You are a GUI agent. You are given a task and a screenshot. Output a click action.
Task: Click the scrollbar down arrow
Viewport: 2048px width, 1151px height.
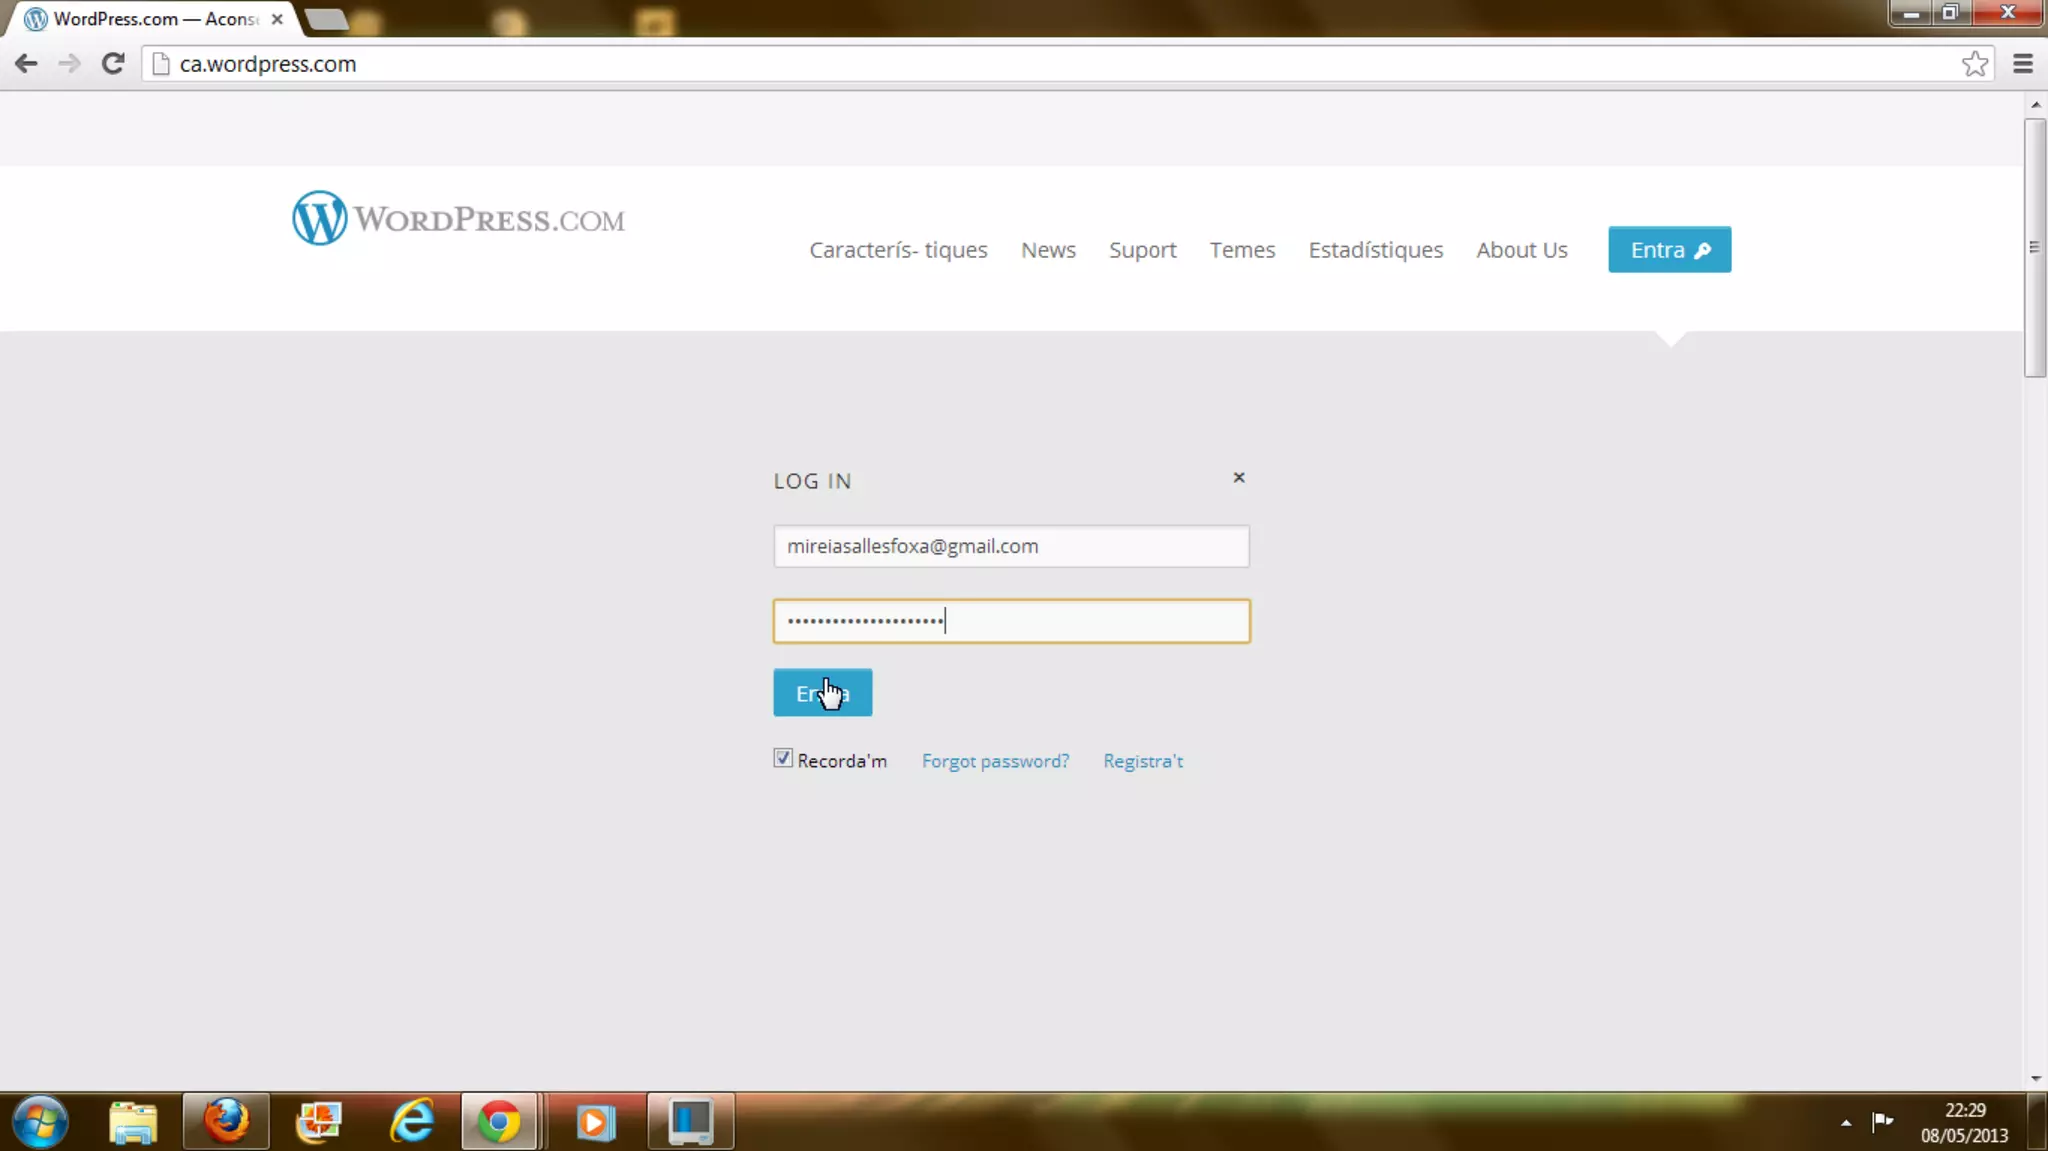pos(2035,1079)
